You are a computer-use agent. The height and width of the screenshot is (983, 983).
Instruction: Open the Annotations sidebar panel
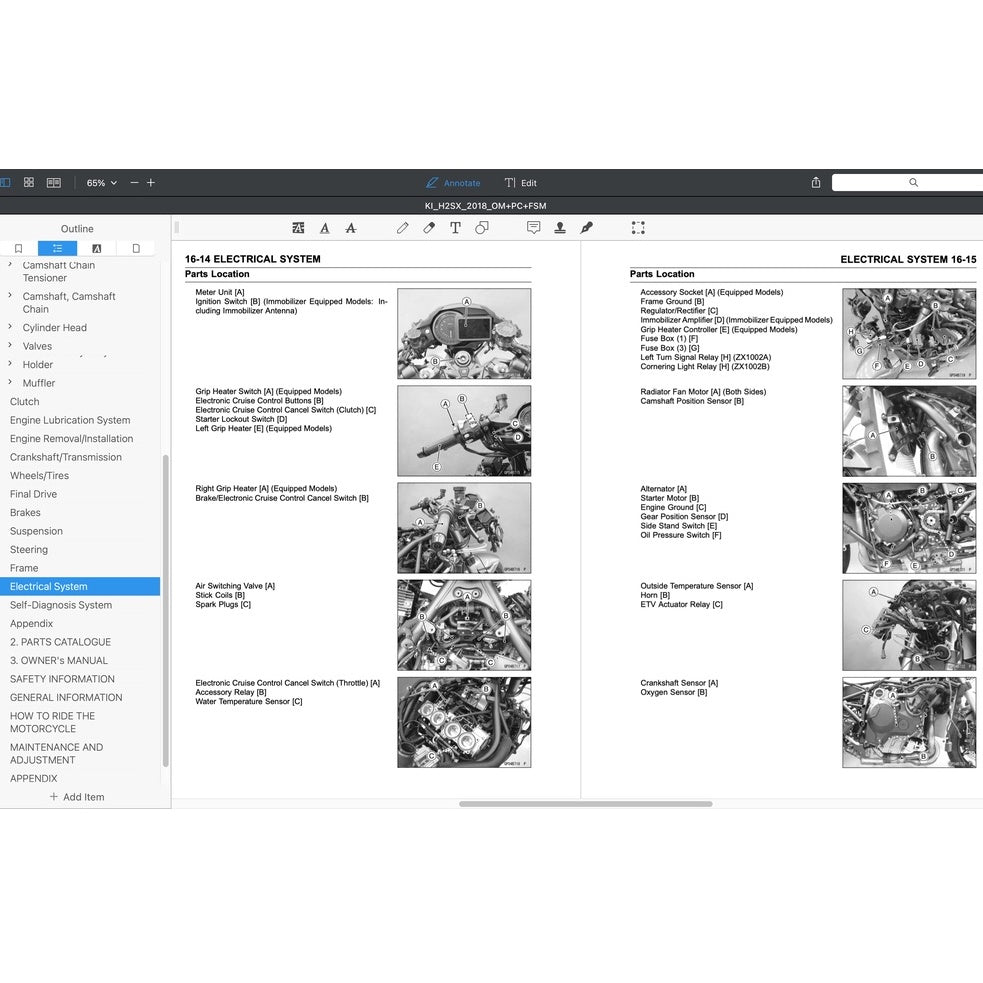click(96, 247)
